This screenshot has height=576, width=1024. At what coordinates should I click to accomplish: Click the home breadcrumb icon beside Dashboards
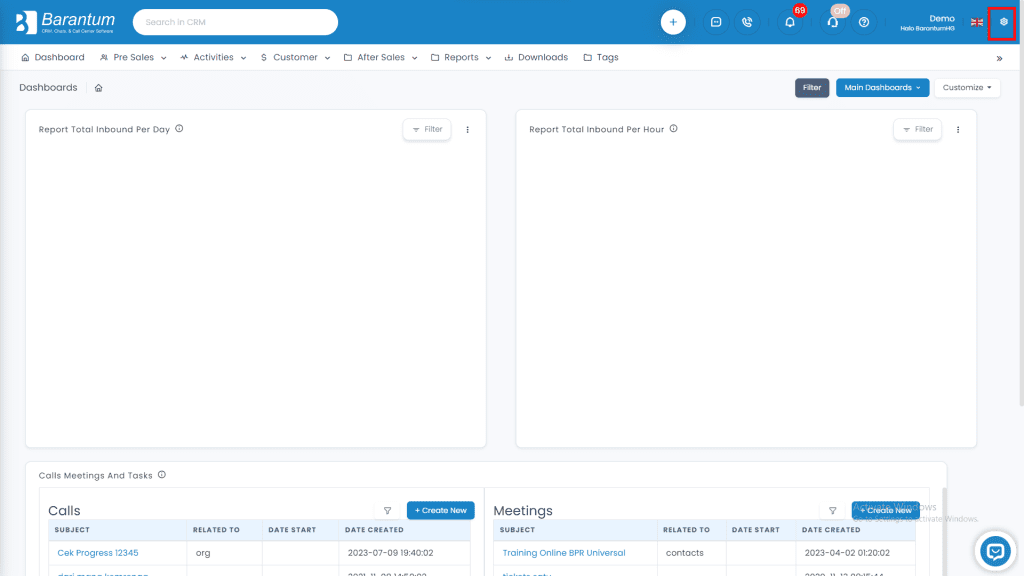[x=97, y=88]
